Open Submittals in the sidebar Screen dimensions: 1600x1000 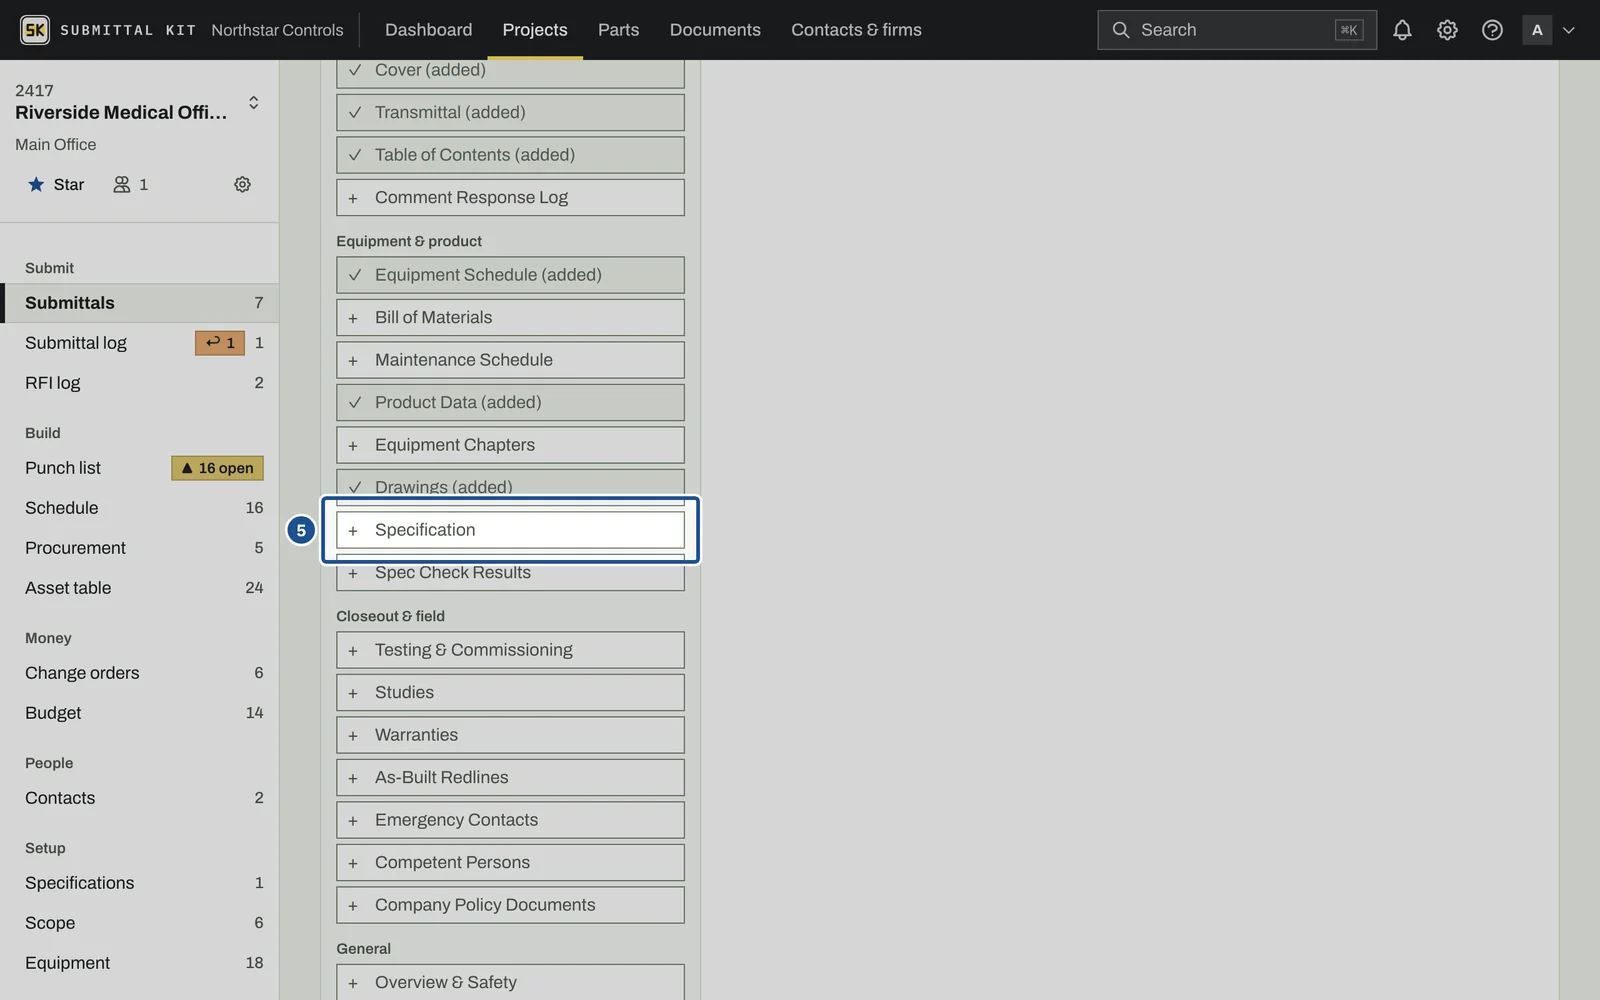(x=140, y=303)
